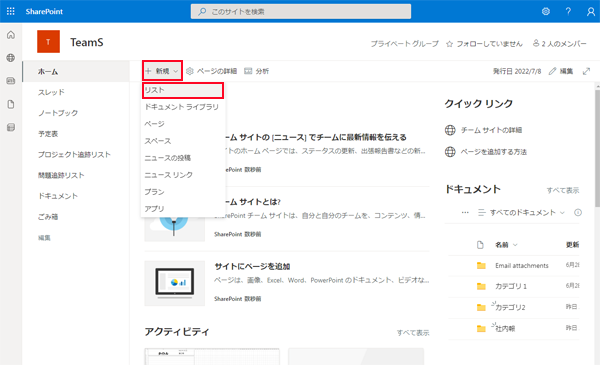Click the 分析 toolbar button
The height and width of the screenshot is (365, 600).
click(256, 71)
